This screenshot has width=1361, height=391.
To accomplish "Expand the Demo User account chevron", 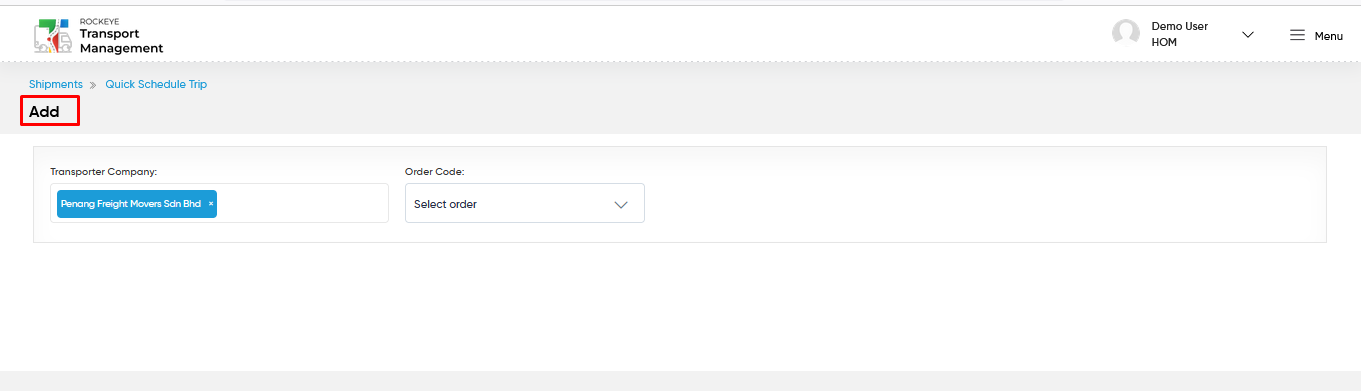I will 1247,35.
